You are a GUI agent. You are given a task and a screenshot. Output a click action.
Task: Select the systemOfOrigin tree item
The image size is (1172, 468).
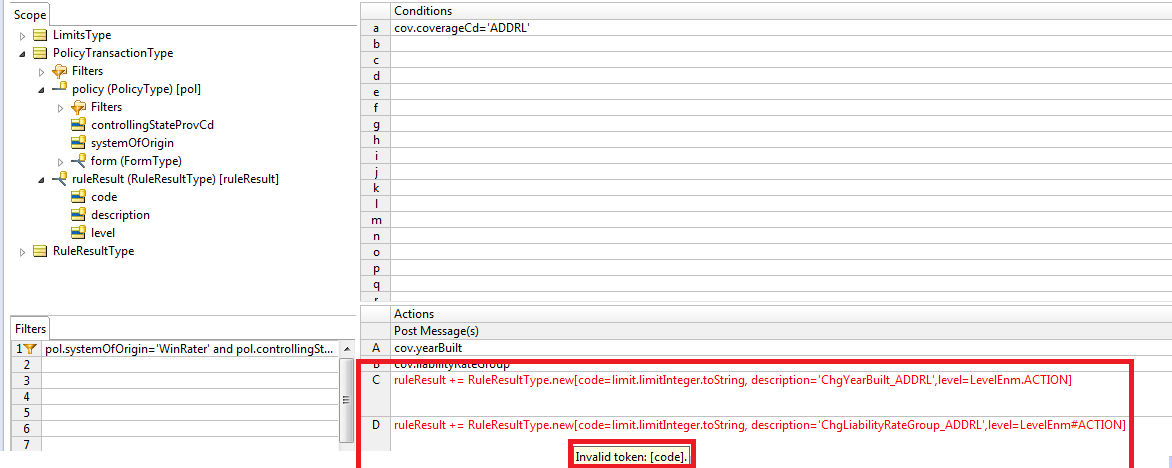(132, 143)
